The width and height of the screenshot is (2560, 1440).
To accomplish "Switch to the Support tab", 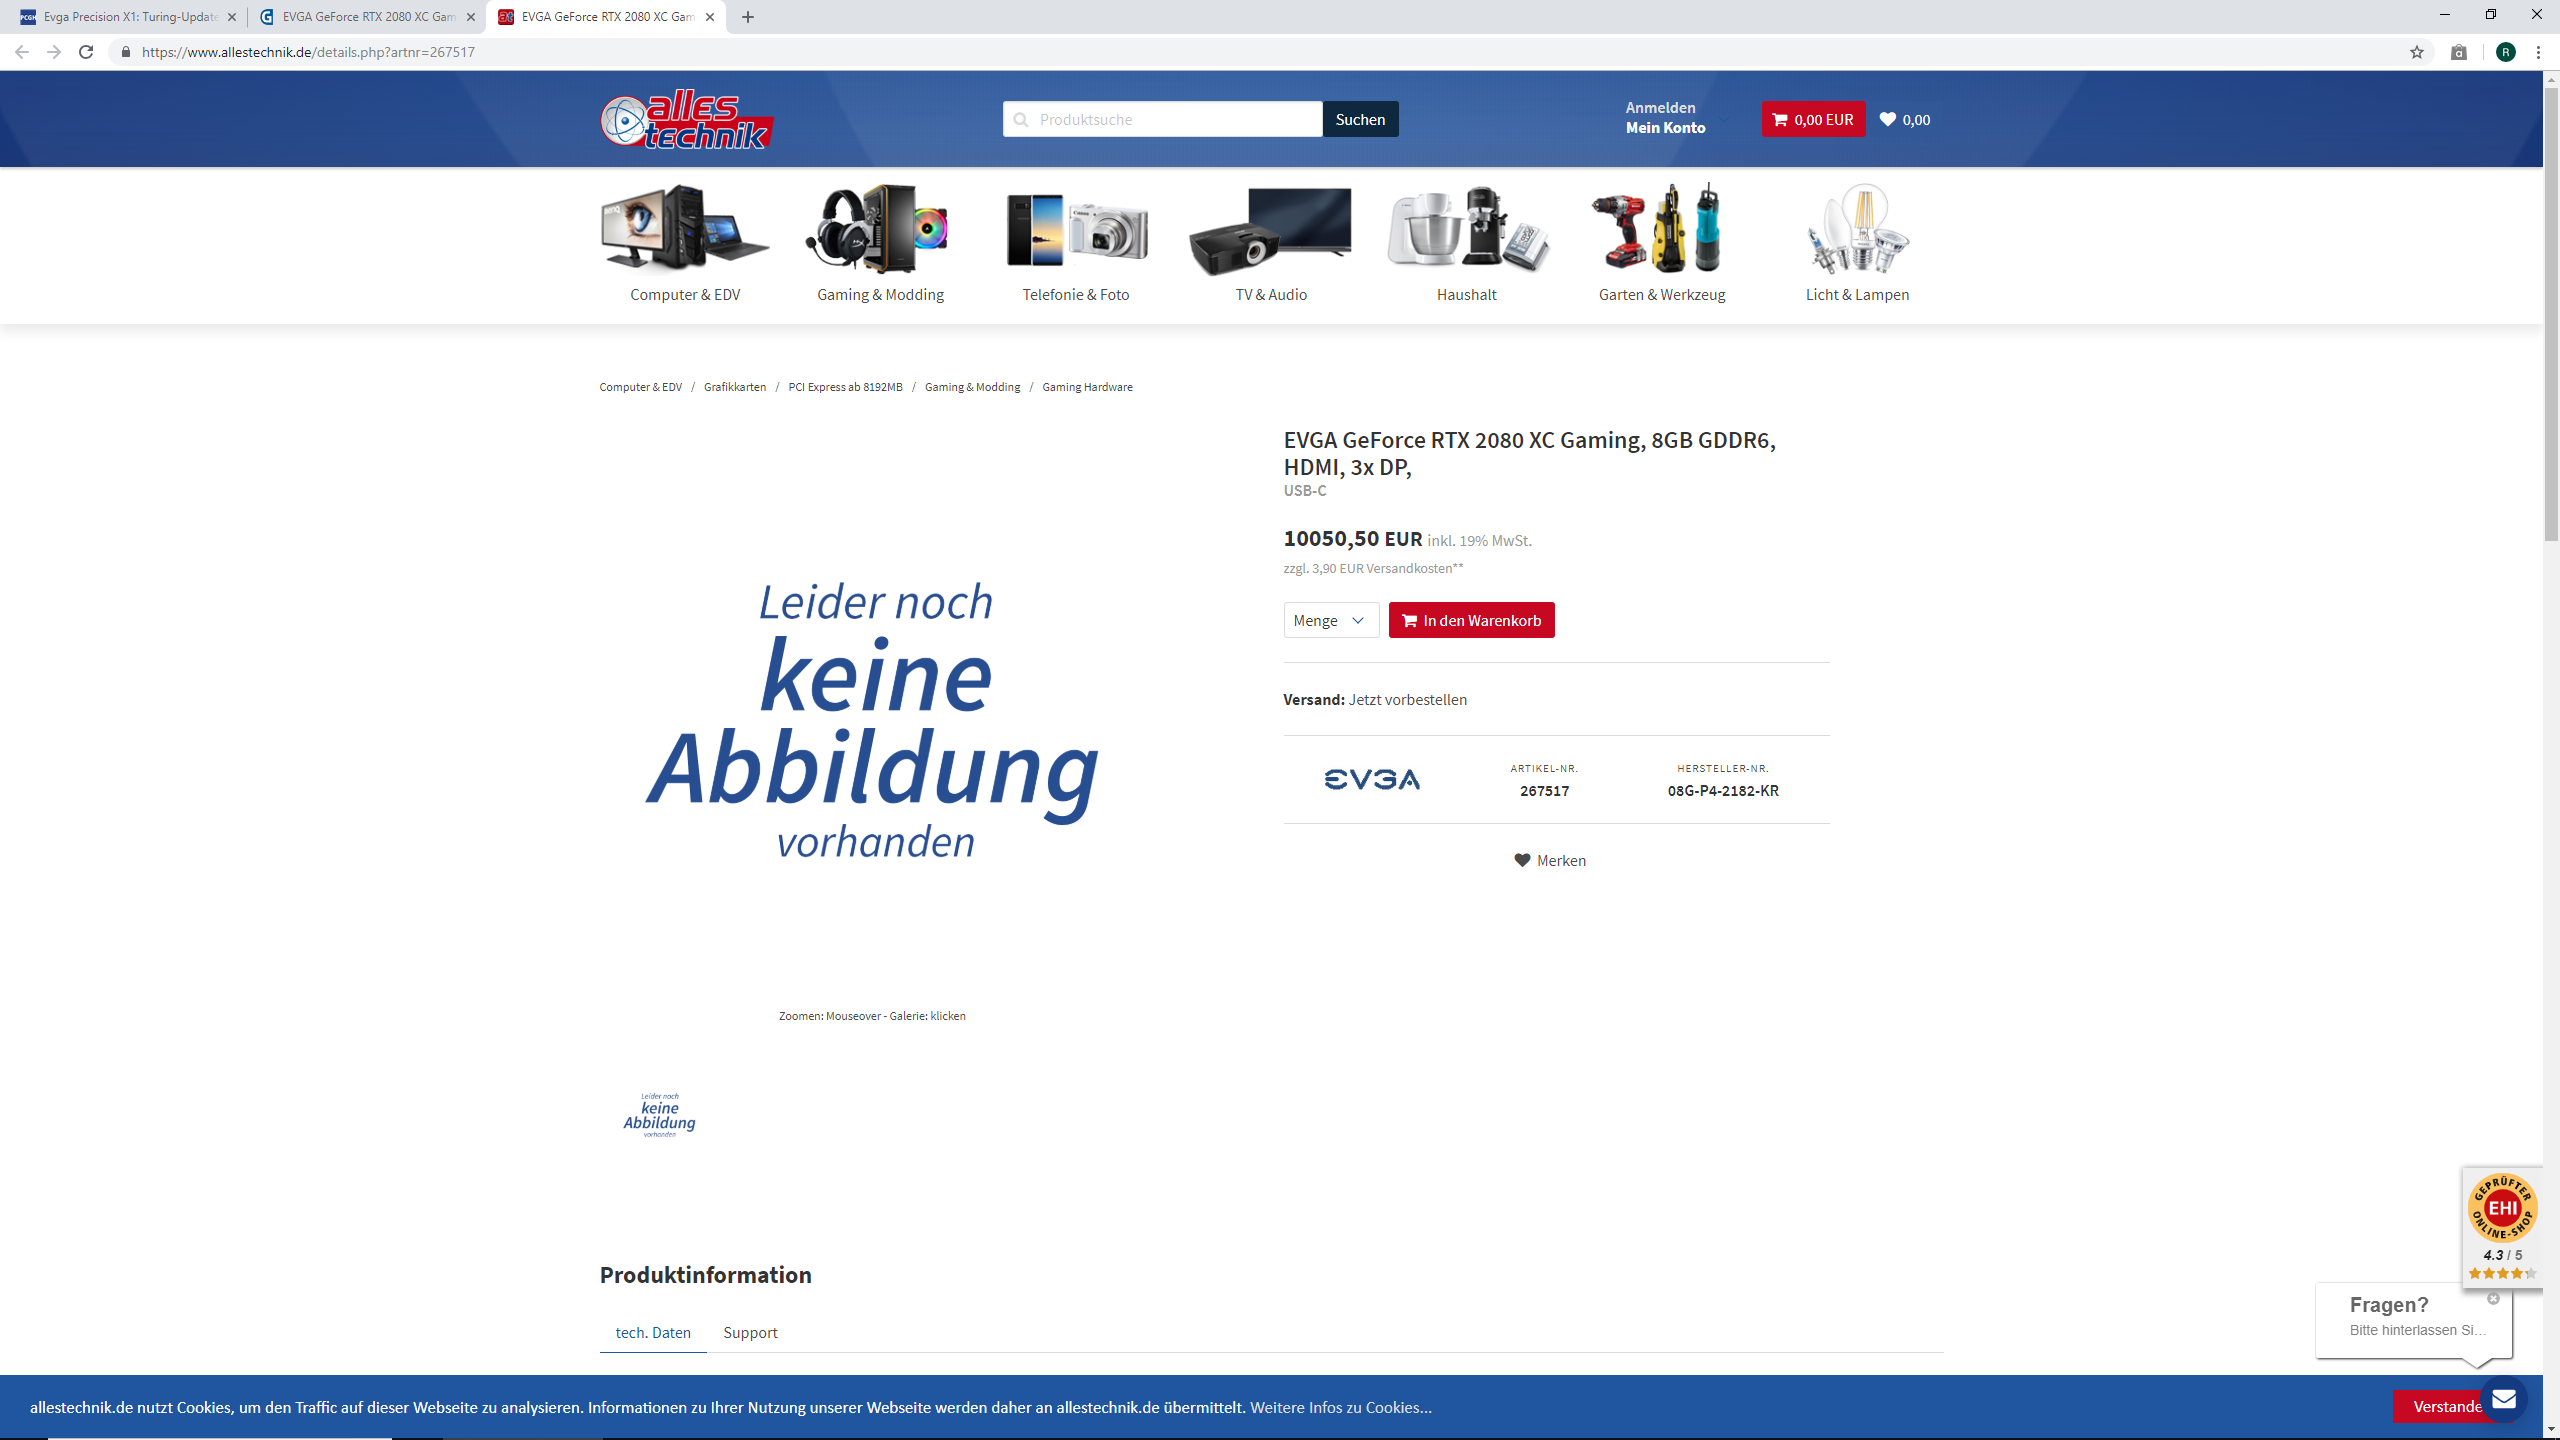I will [750, 1332].
